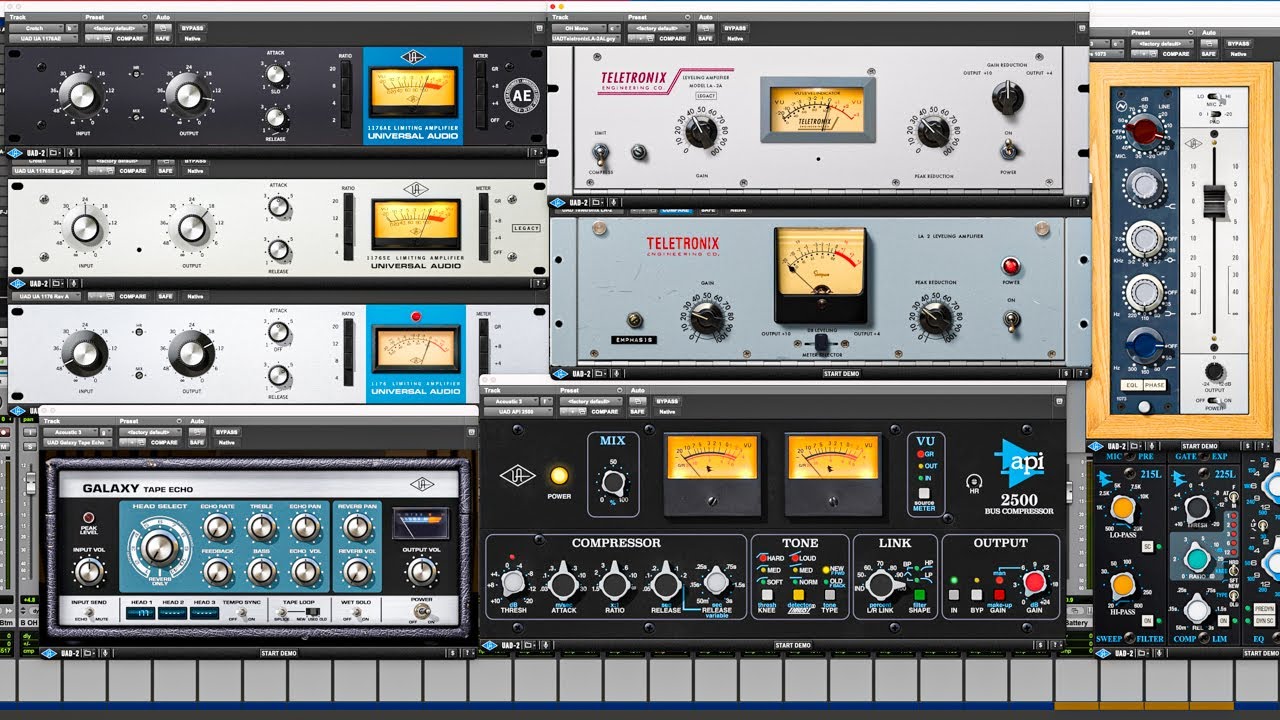Click the grey LA-2 Gain knob
This screenshot has width=1280, height=720.
[x=707, y=319]
